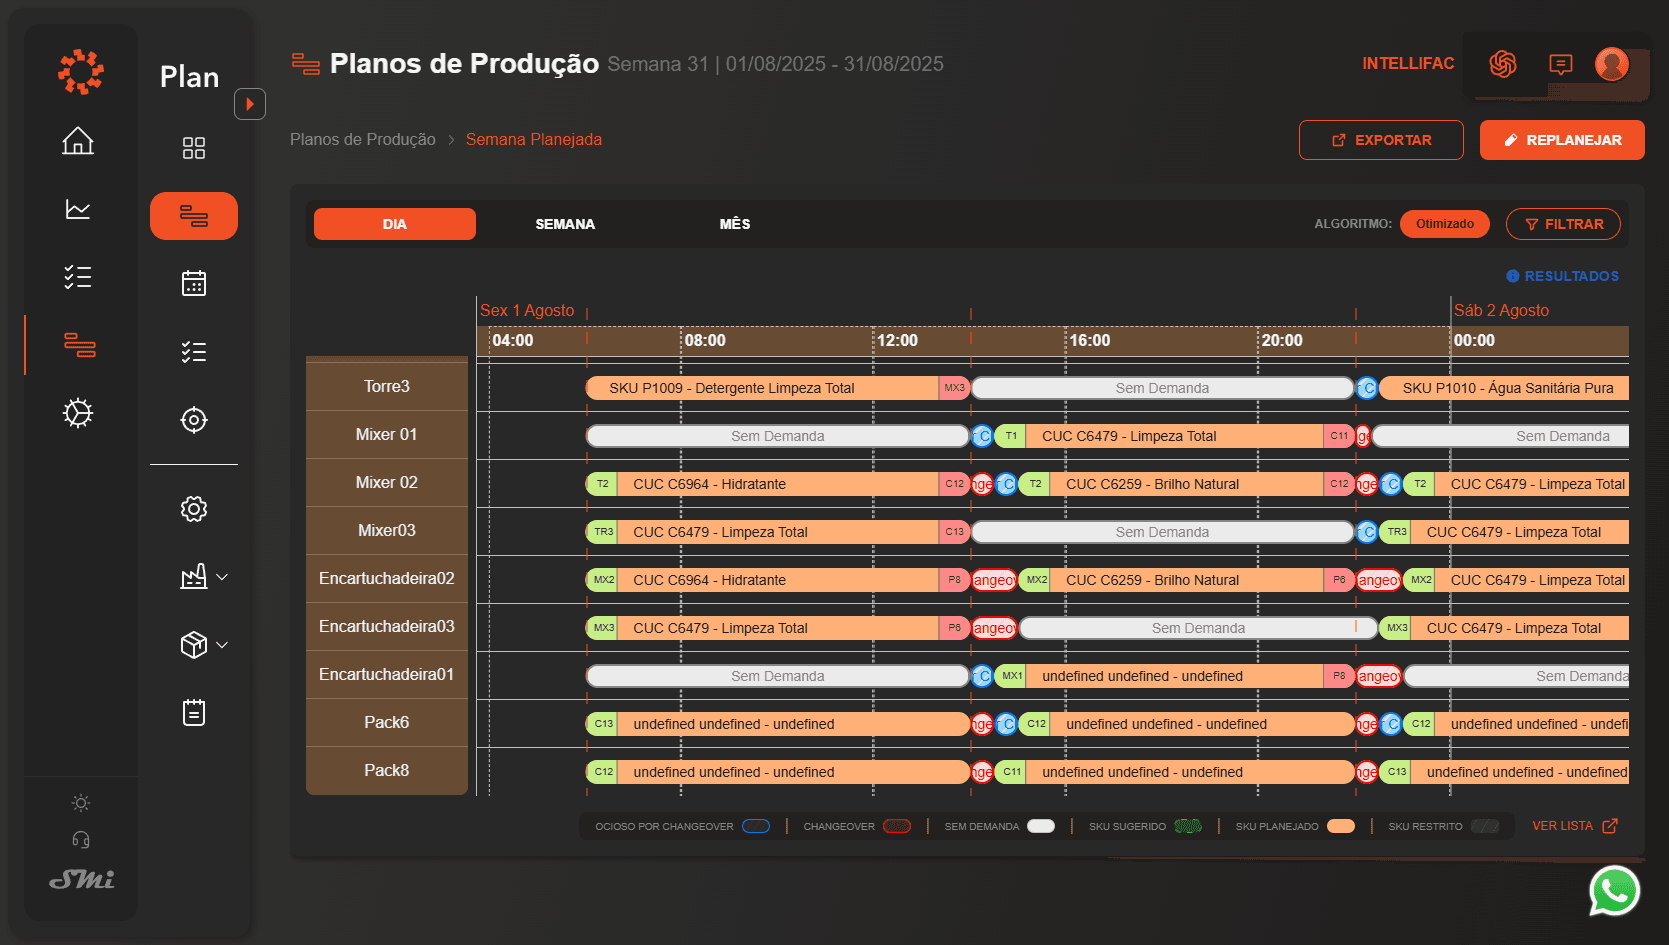This screenshot has width=1669, height=945.
Task: Click the line chart analytics icon
Action: tap(78, 209)
